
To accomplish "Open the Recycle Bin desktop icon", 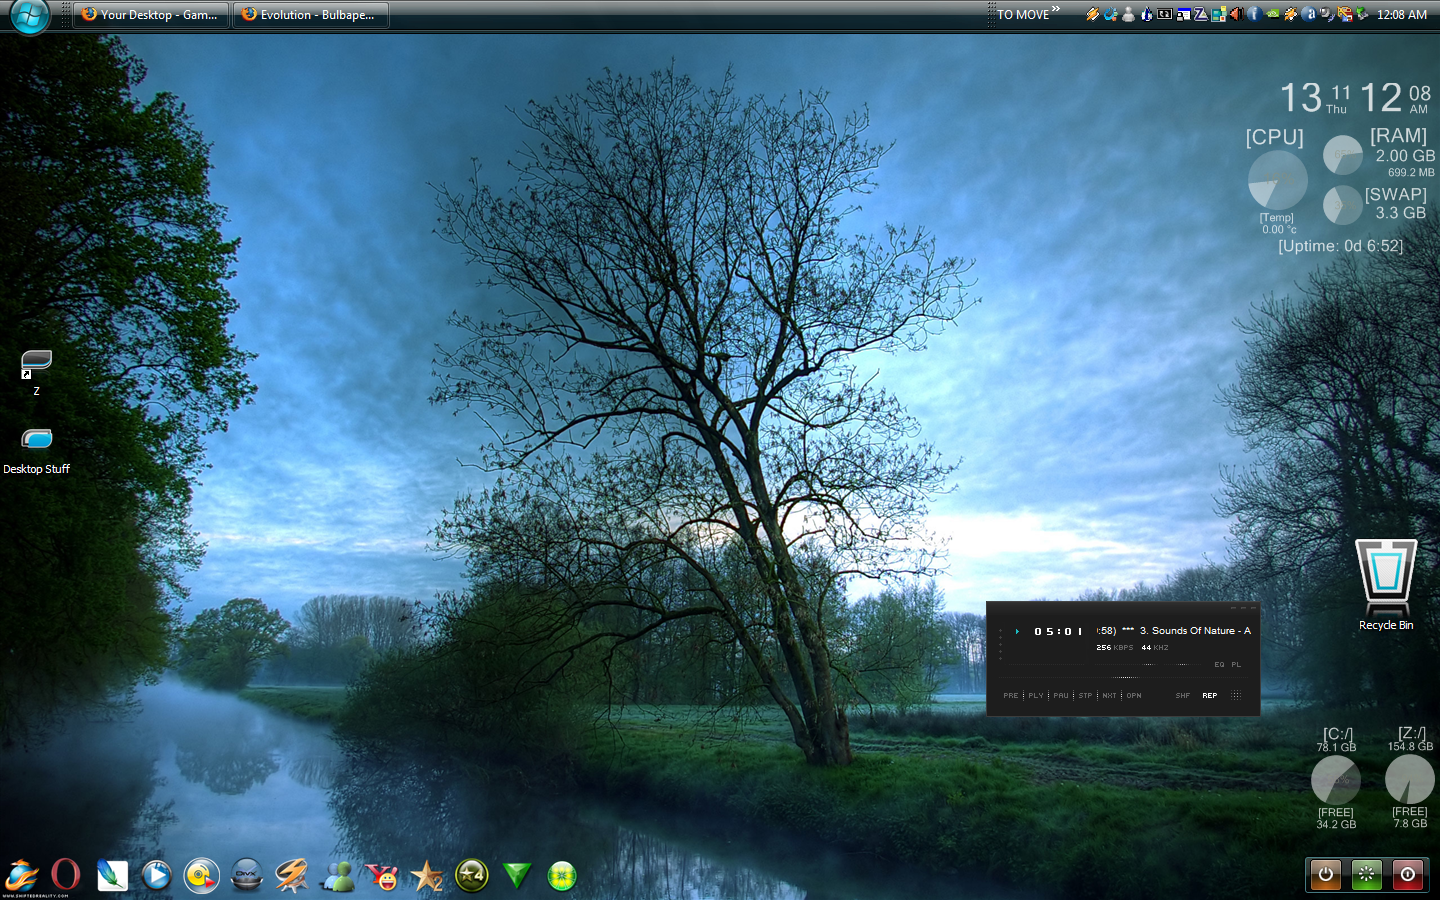I will pos(1386,585).
